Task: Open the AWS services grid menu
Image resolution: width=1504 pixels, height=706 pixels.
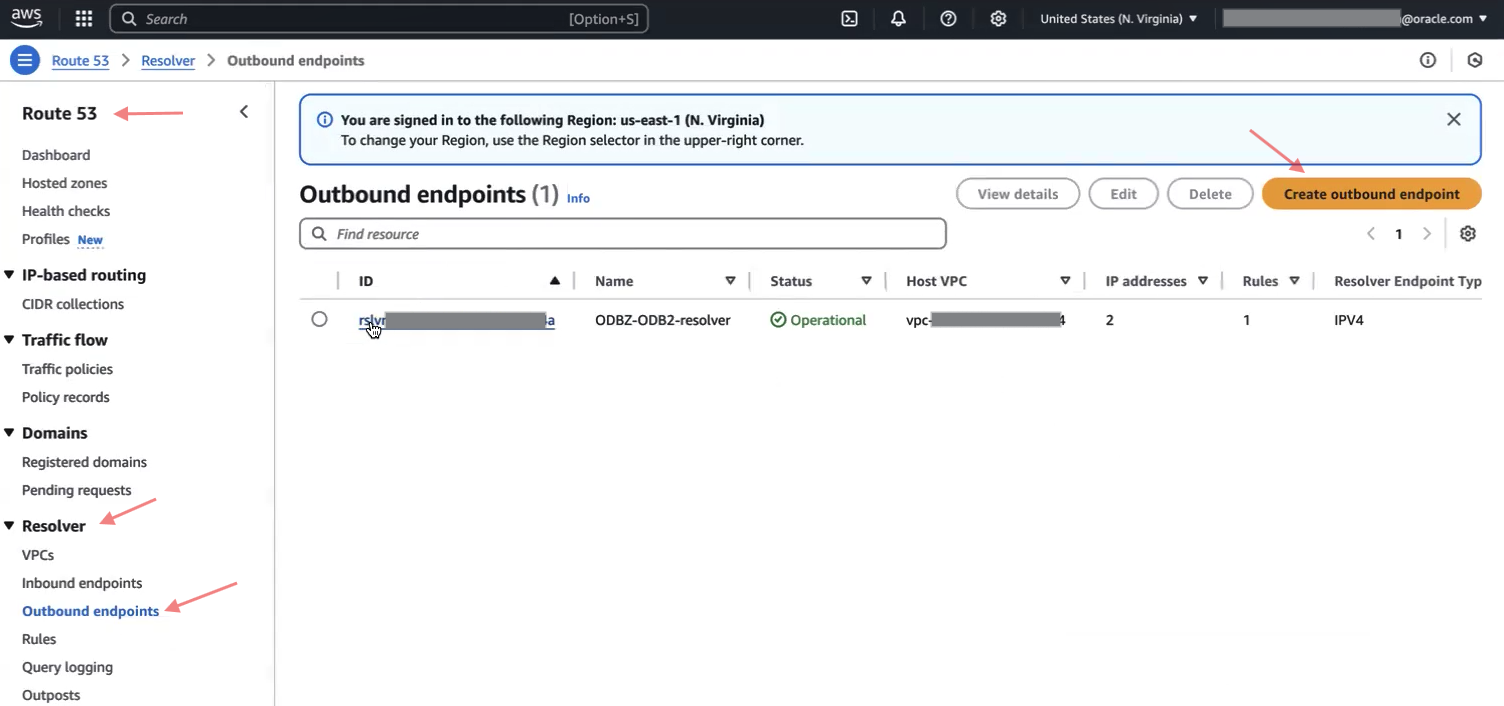Action: 84,18
